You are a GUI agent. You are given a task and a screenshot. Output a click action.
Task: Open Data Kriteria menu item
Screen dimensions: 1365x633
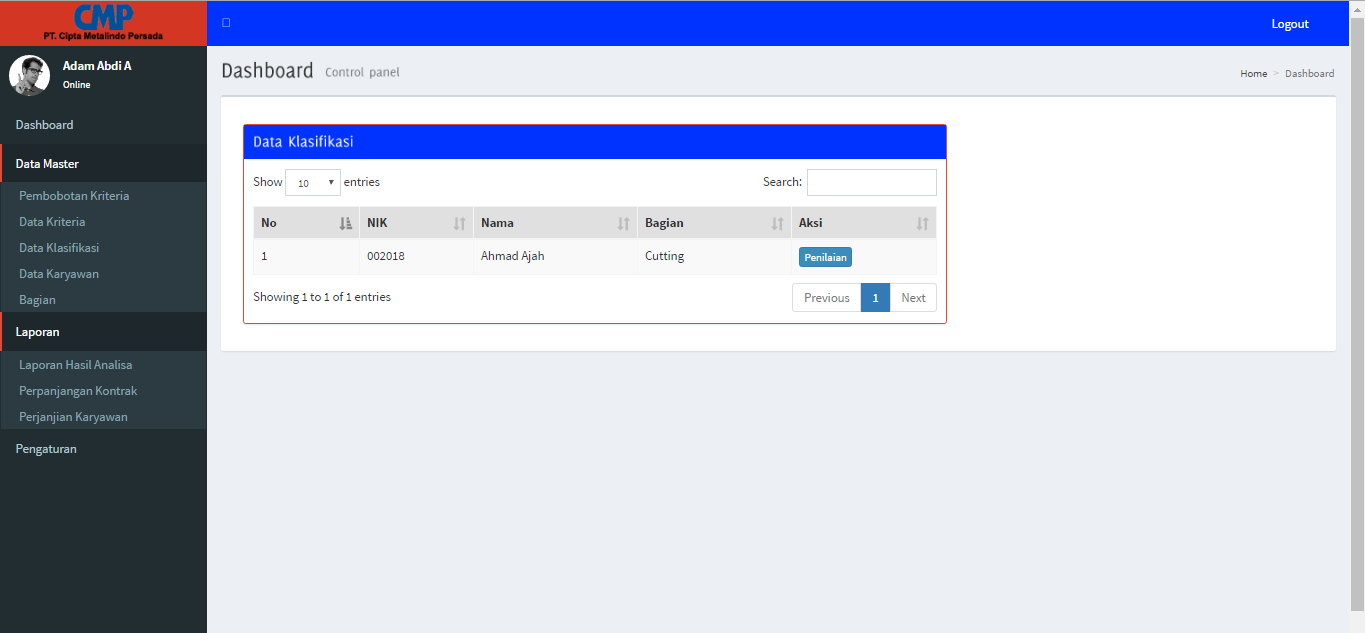tap(52, 222)
